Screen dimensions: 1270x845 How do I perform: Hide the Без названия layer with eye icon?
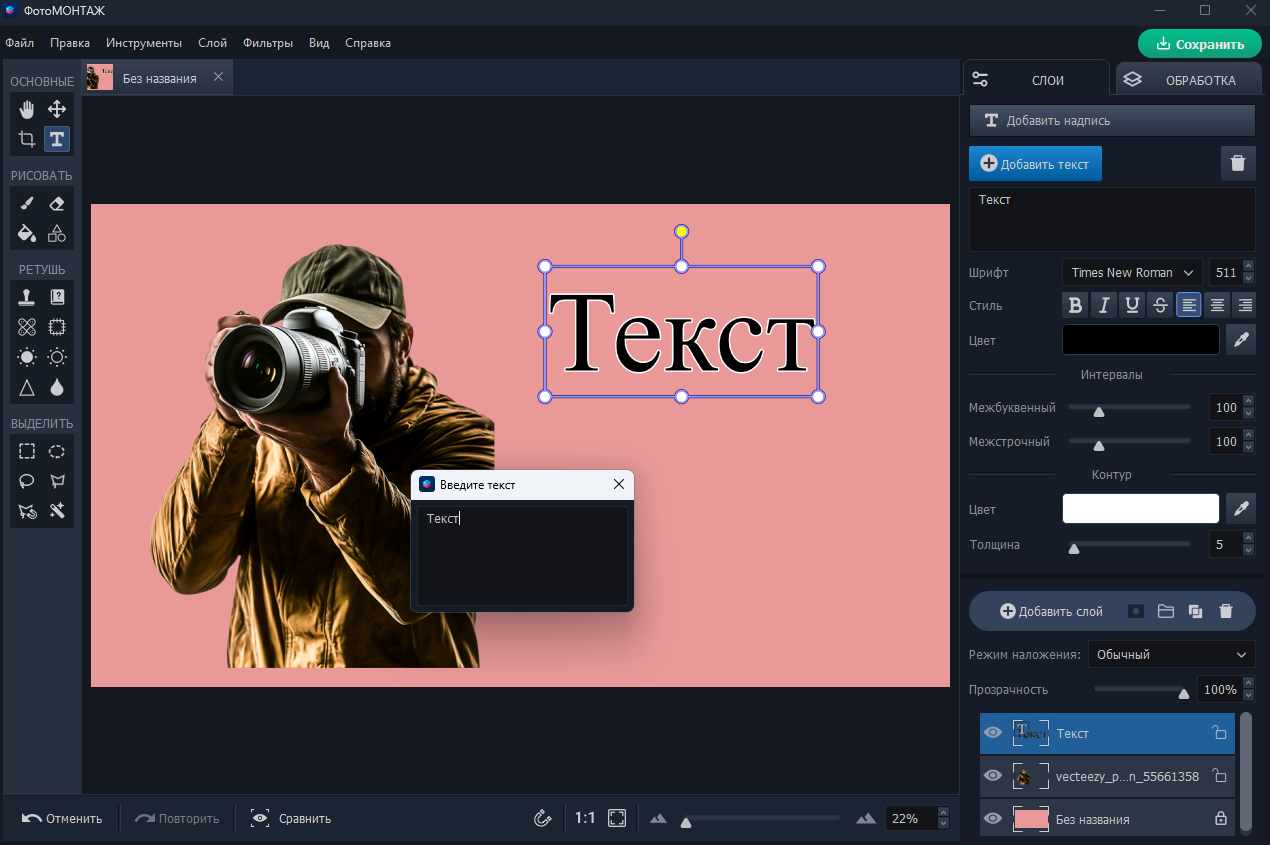tap(993, 818)
